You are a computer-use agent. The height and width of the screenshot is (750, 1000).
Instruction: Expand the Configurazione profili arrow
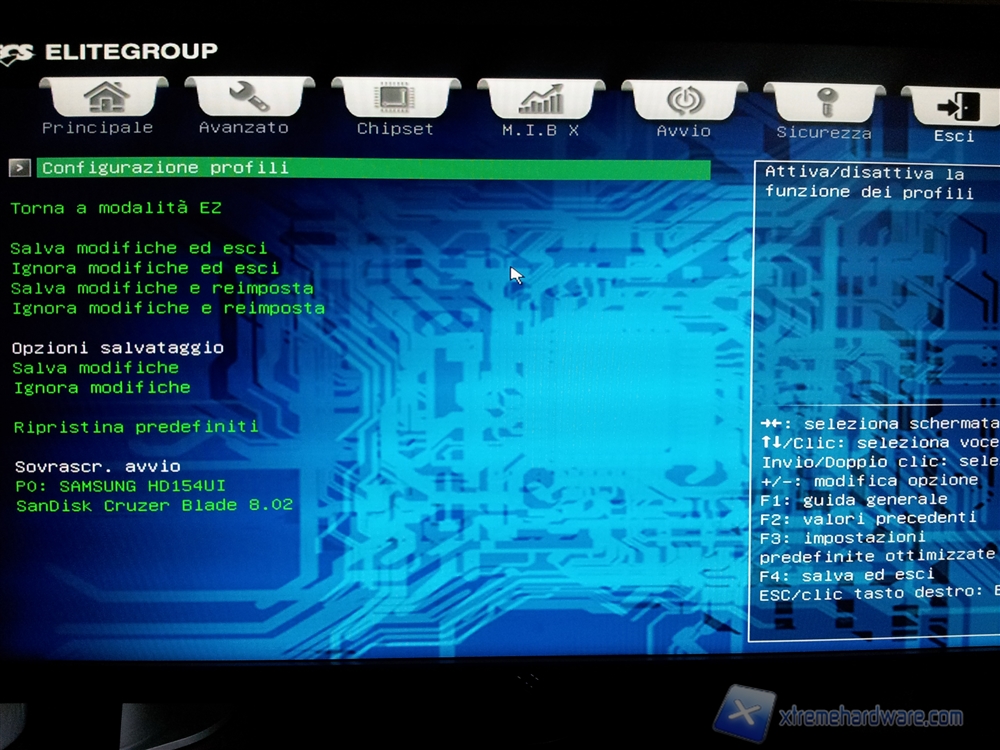tap(20, 168)
